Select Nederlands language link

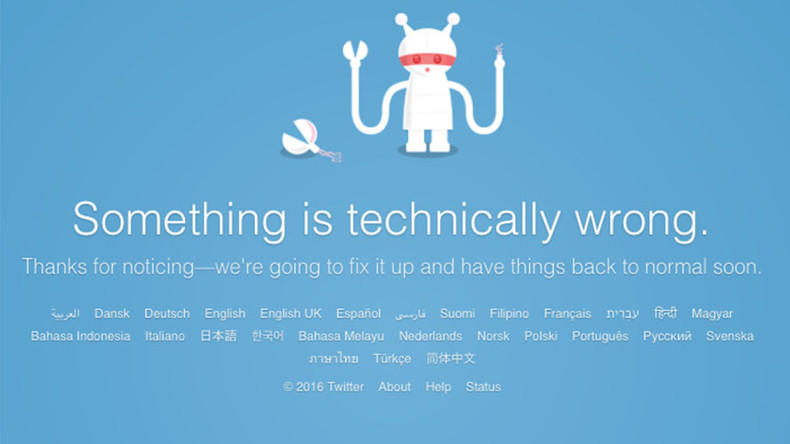tap(430, 336)
